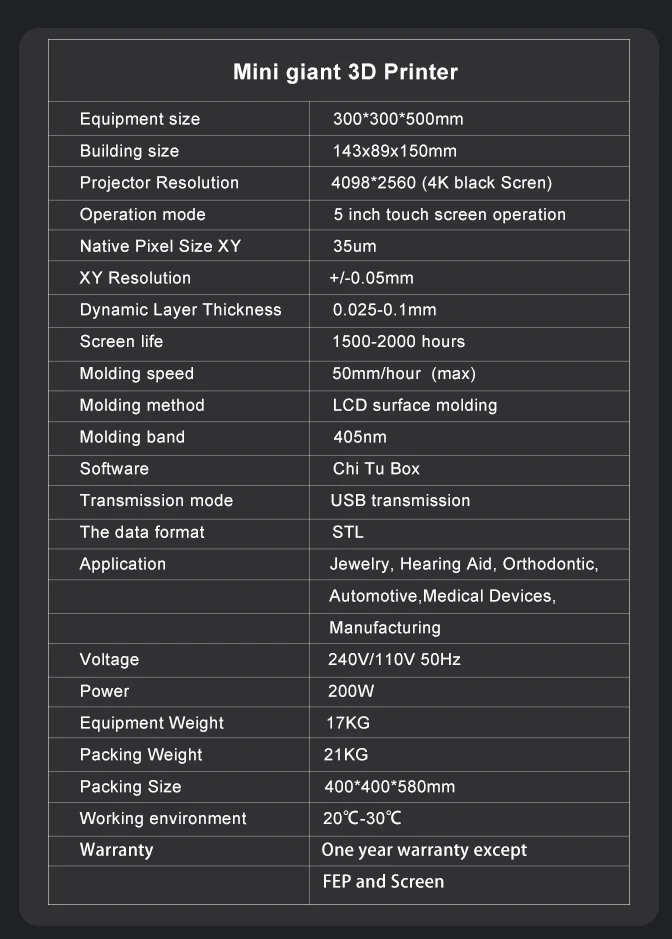Image resolution: width=672 pixels, height=939 pixels.
Task: Select the Warranty row label
Action: click(x=117, y=850)
